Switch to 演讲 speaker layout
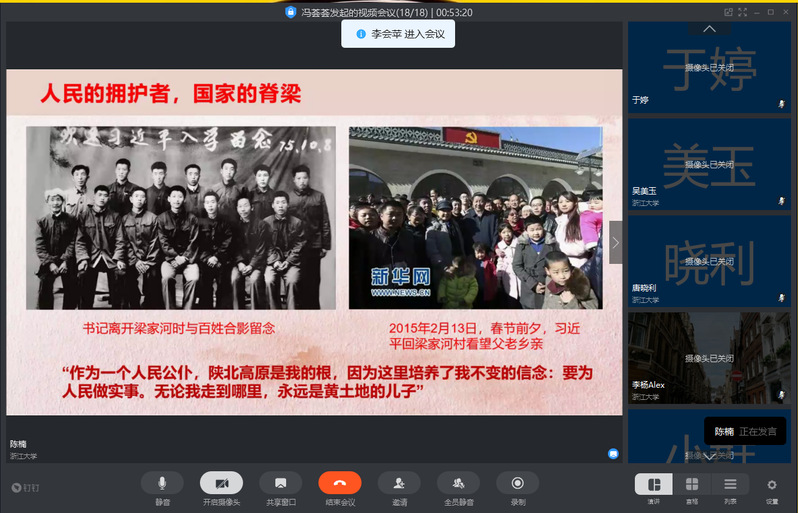The image size is (798, 513). (653, 484)
